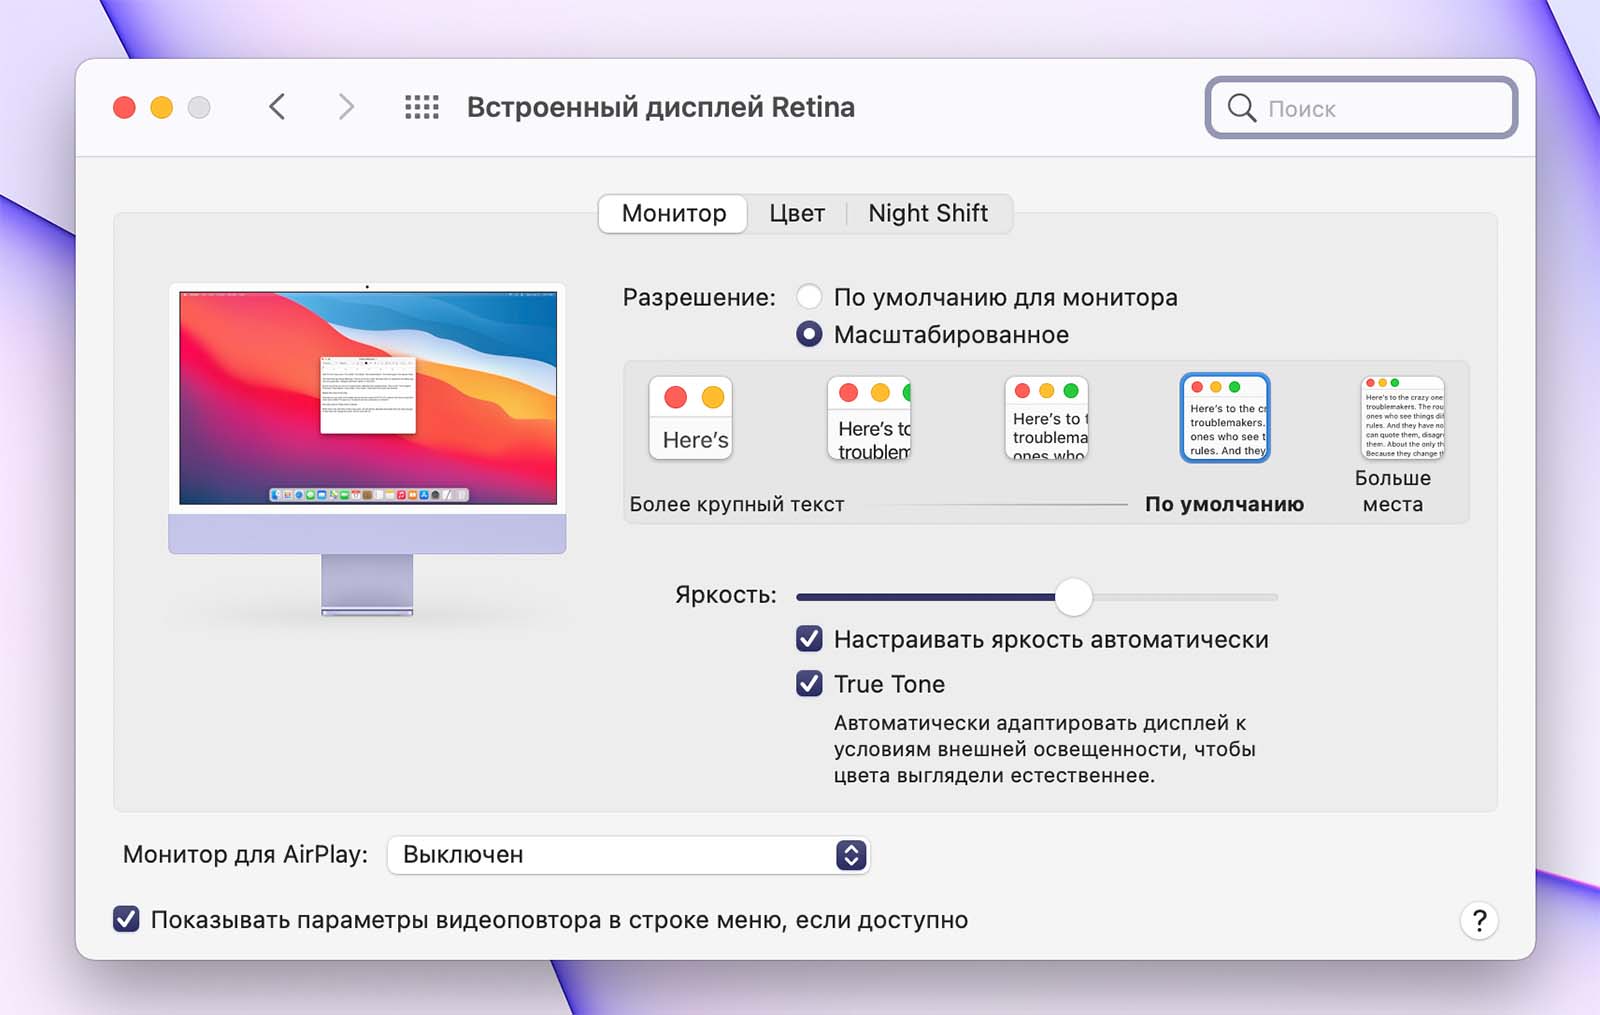Choose the second larger text resolution option
This screenshot has width=1600, height=1015.
tap(869, 418)
